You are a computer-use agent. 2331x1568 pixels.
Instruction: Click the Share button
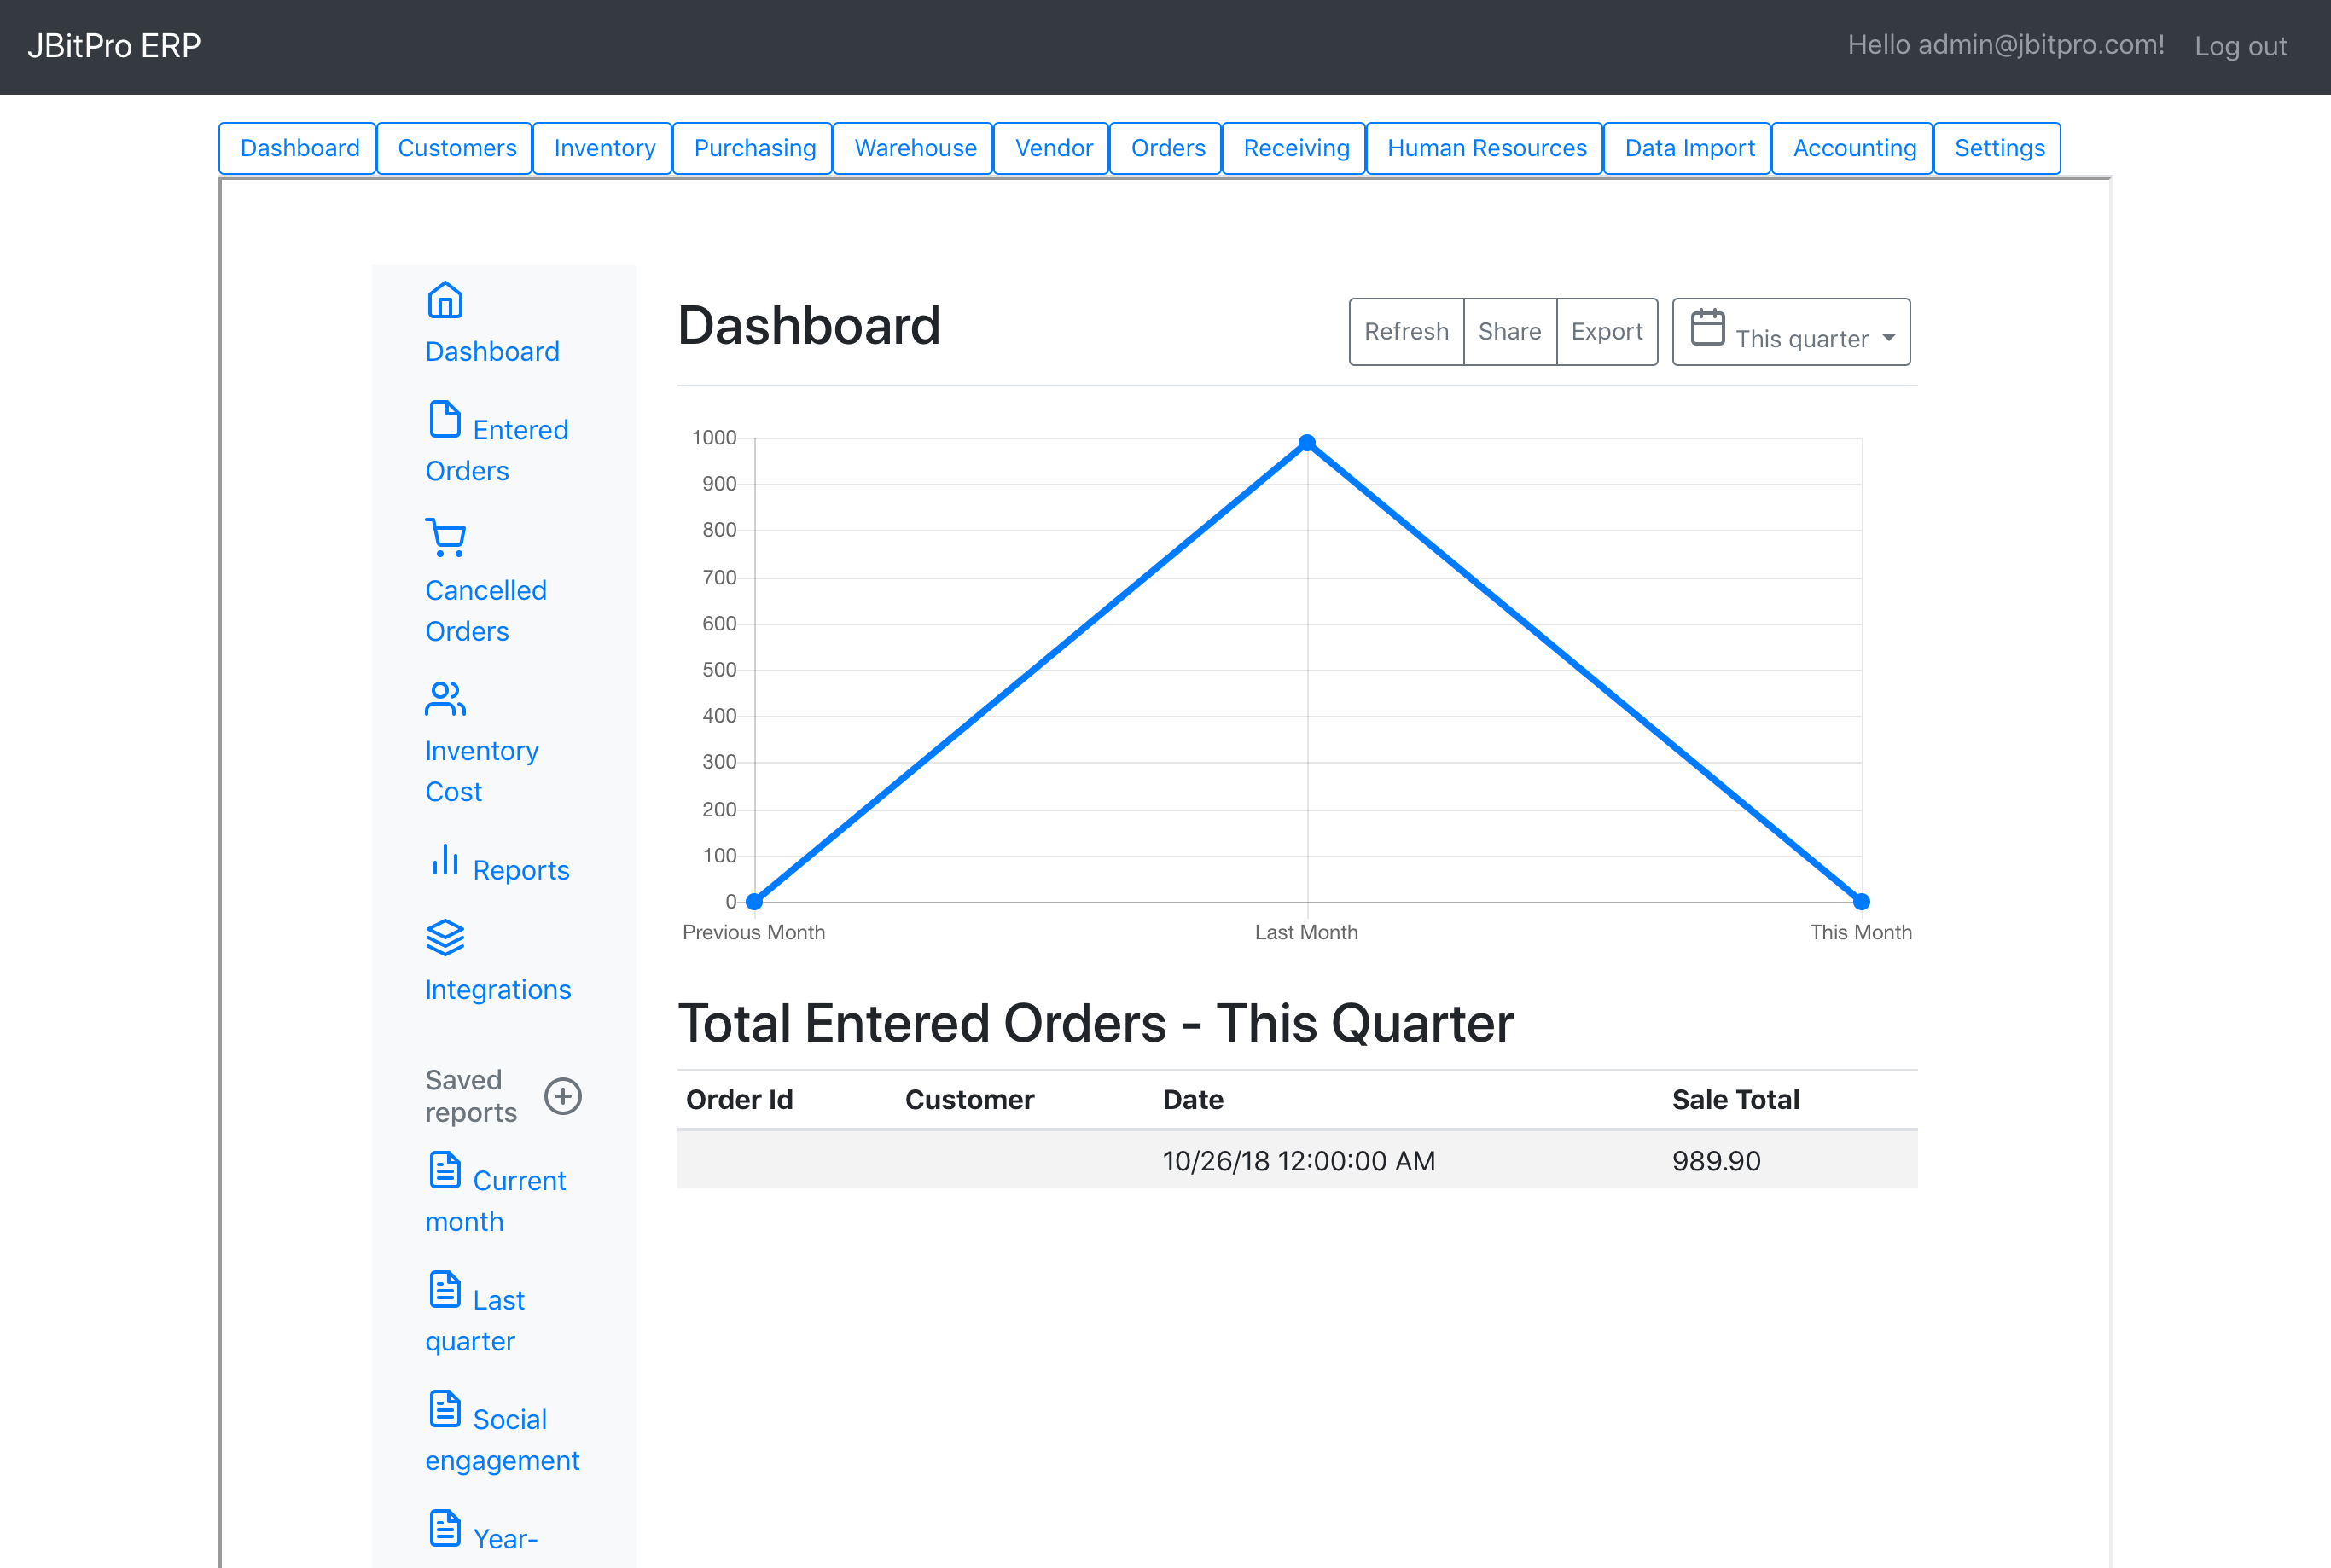pos(1510,332)
